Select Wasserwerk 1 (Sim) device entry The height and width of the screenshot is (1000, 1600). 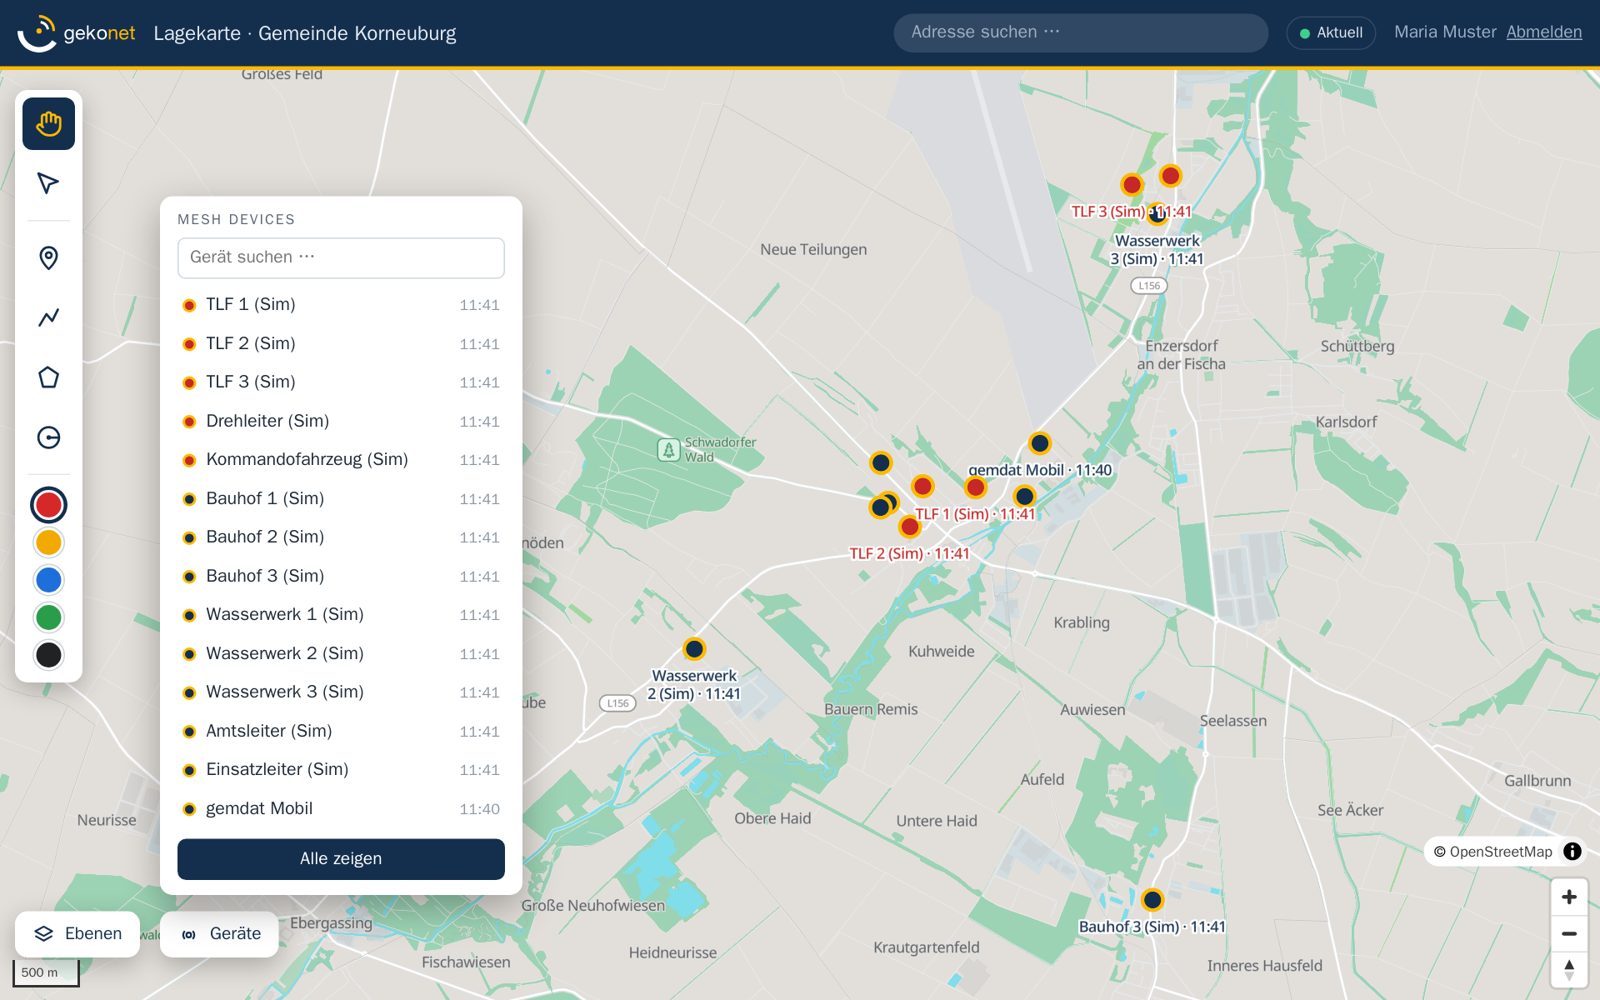click(x=341, y=614)
